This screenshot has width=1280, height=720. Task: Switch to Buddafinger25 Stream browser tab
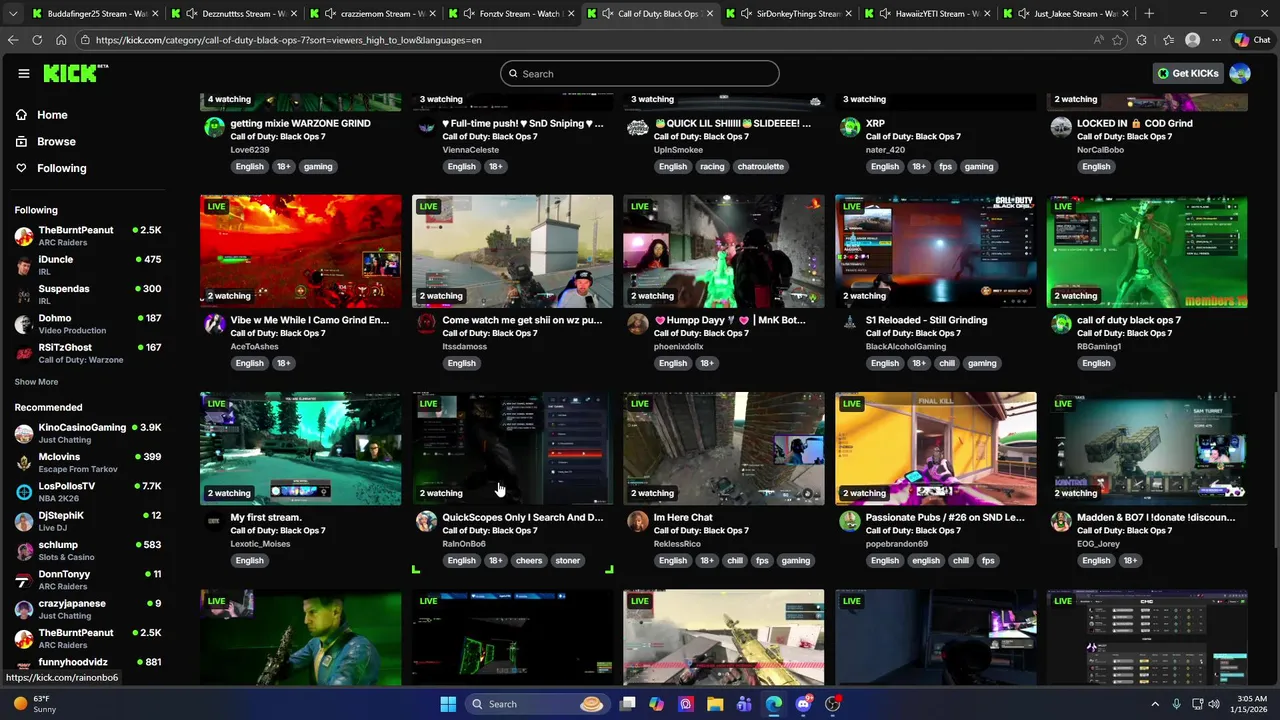[x=95, y=14]
